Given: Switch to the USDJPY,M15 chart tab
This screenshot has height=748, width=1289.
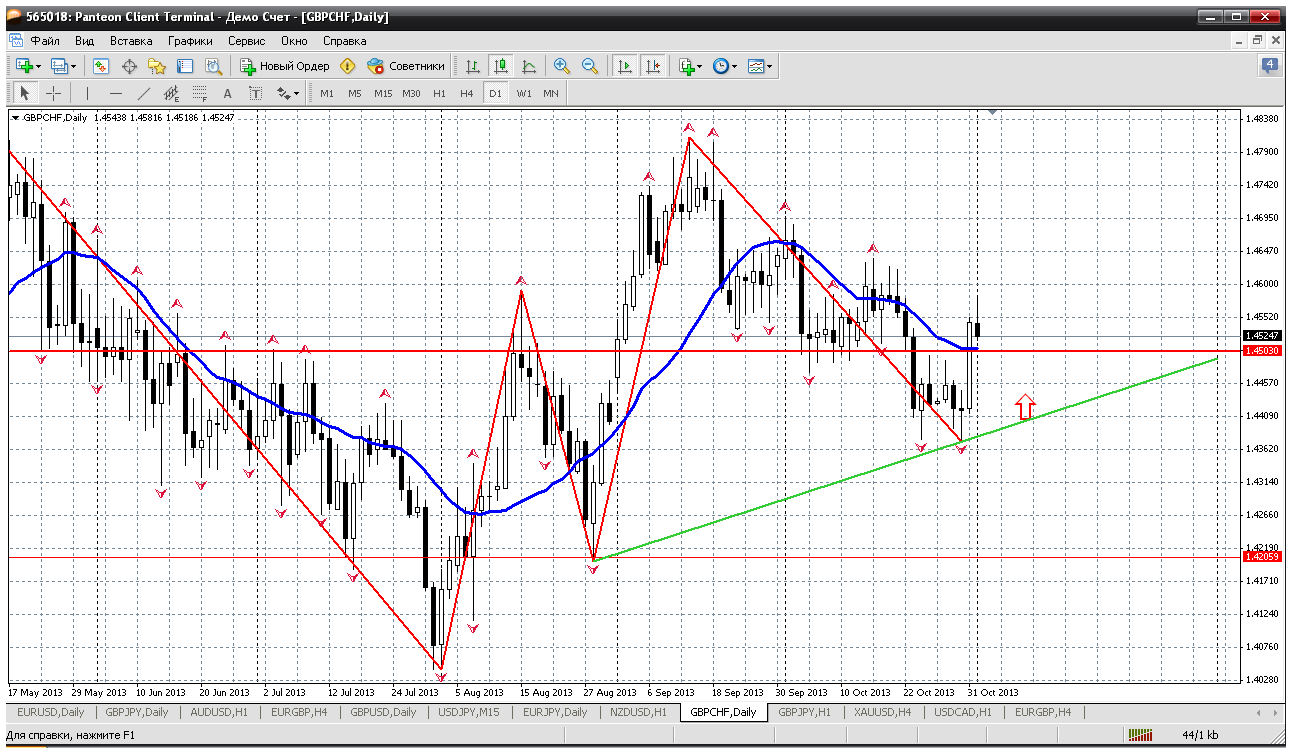Looking at the screenshot, I should [469, 712].
